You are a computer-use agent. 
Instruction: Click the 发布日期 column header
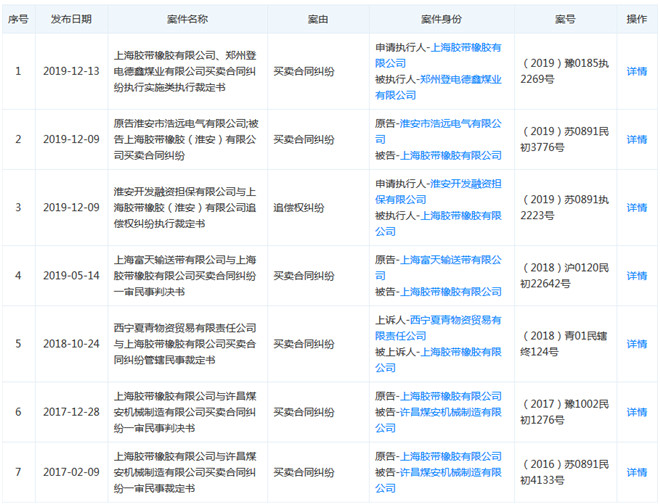tap(71, 19)
